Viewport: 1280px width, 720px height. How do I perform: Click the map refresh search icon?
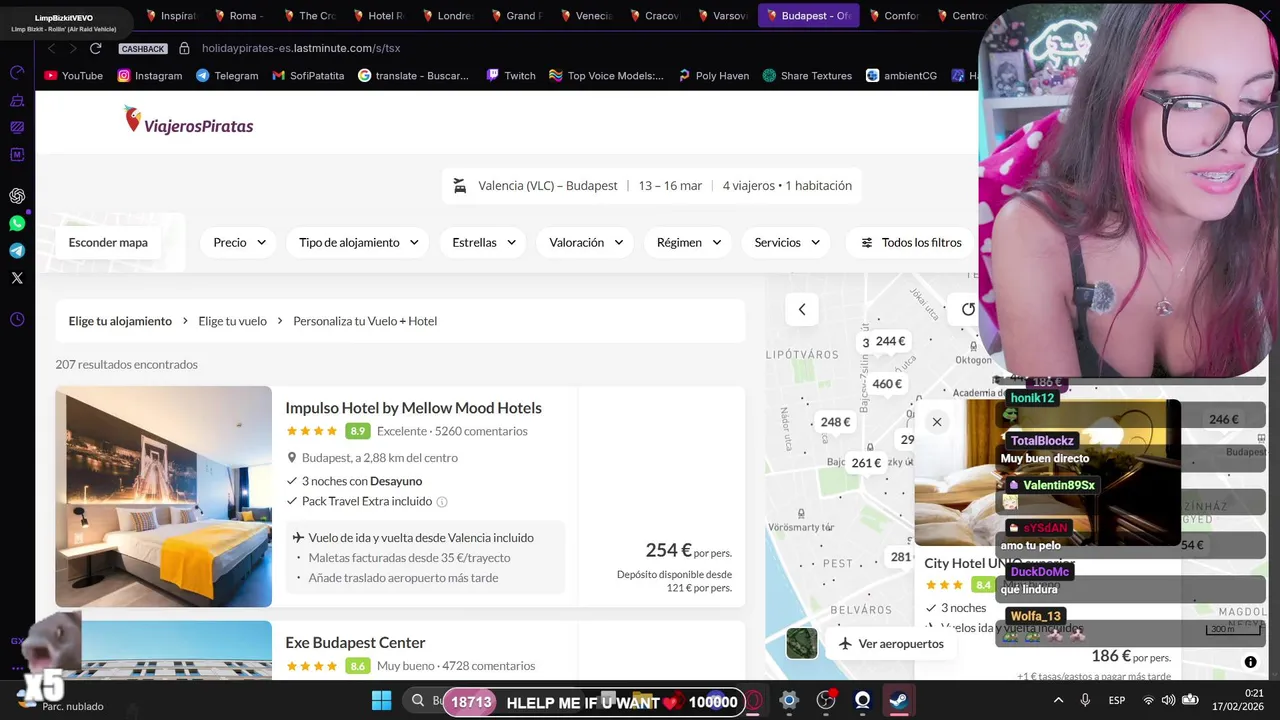967,309
